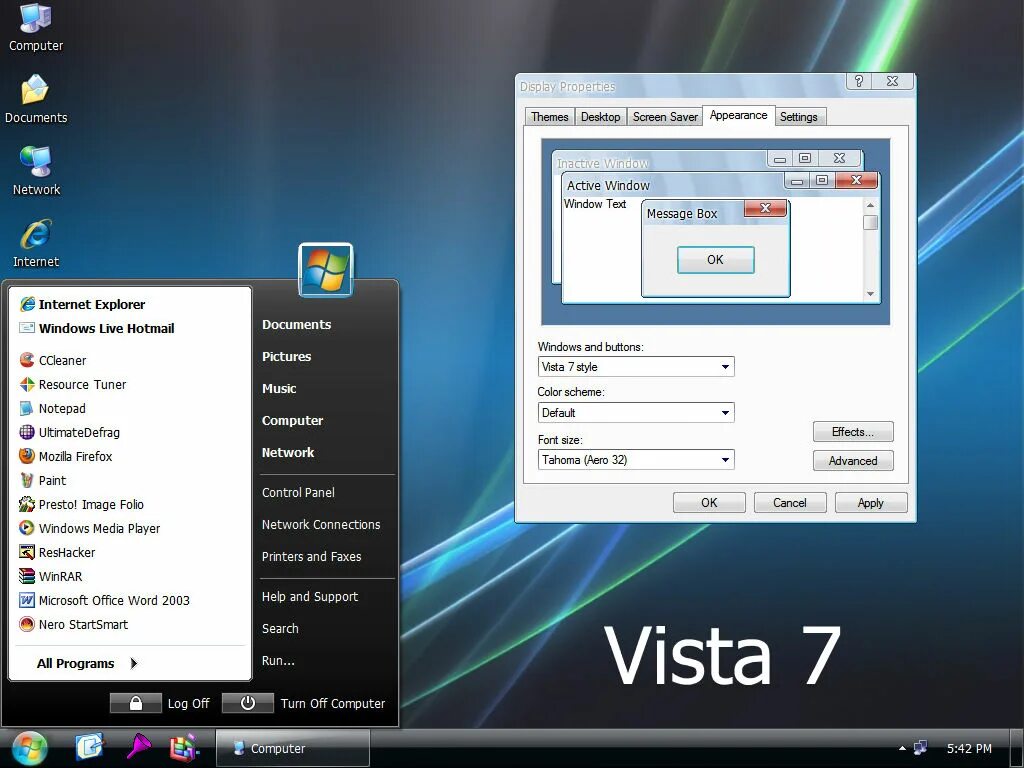The image size is (1024, 768).
Task: Click Cancel in Display Properties
Action: 790,503
